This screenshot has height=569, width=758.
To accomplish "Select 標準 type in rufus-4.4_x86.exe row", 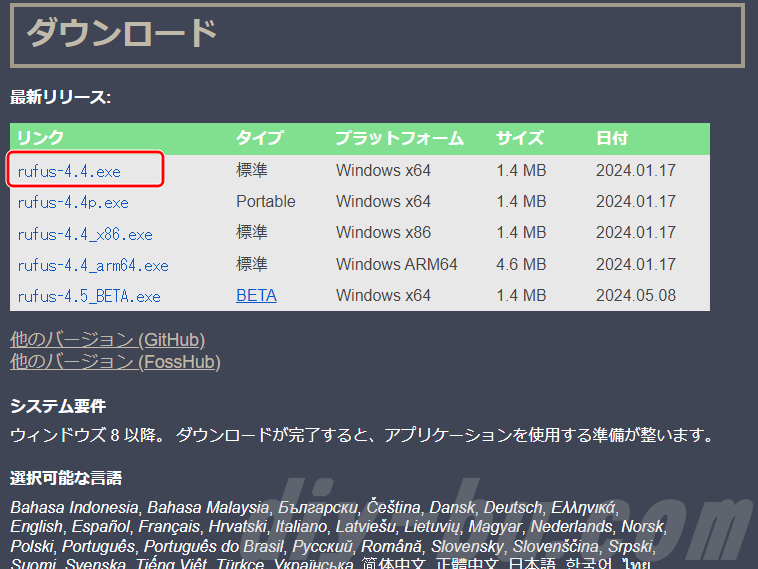I will [252, 233].
